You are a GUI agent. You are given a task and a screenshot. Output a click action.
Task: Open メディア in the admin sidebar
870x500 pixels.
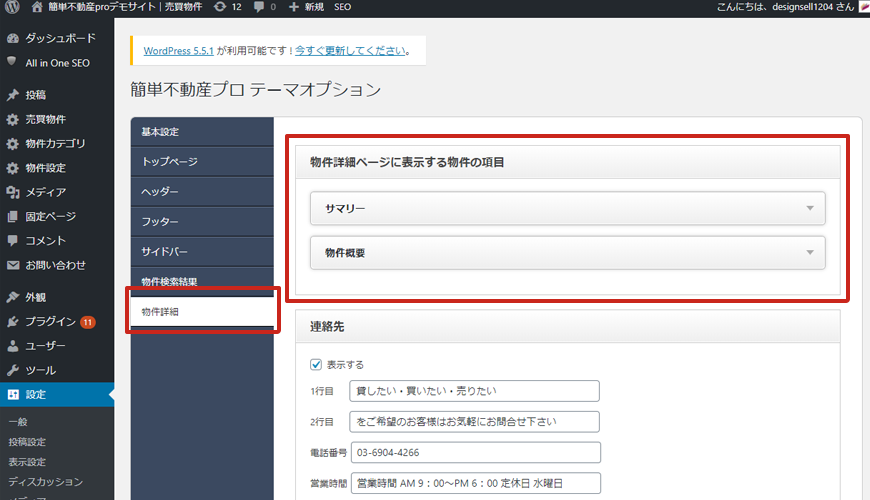click(x=46, y=192)
